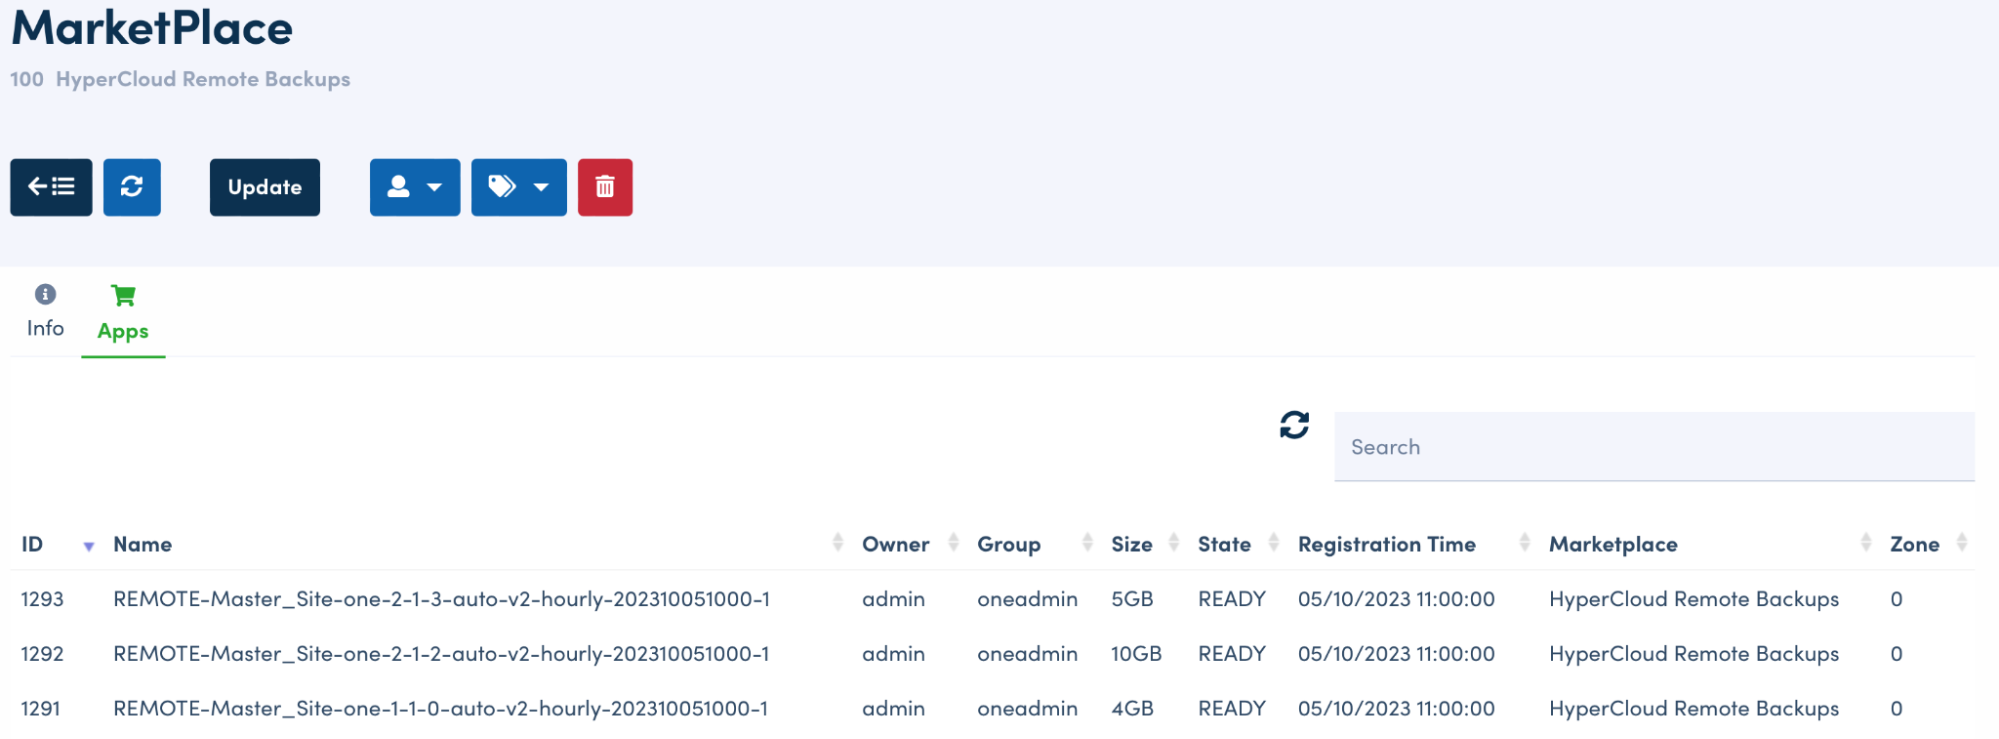Open REMOTE-Master_Site-one-1-1-0 app entry

(440, 709)
